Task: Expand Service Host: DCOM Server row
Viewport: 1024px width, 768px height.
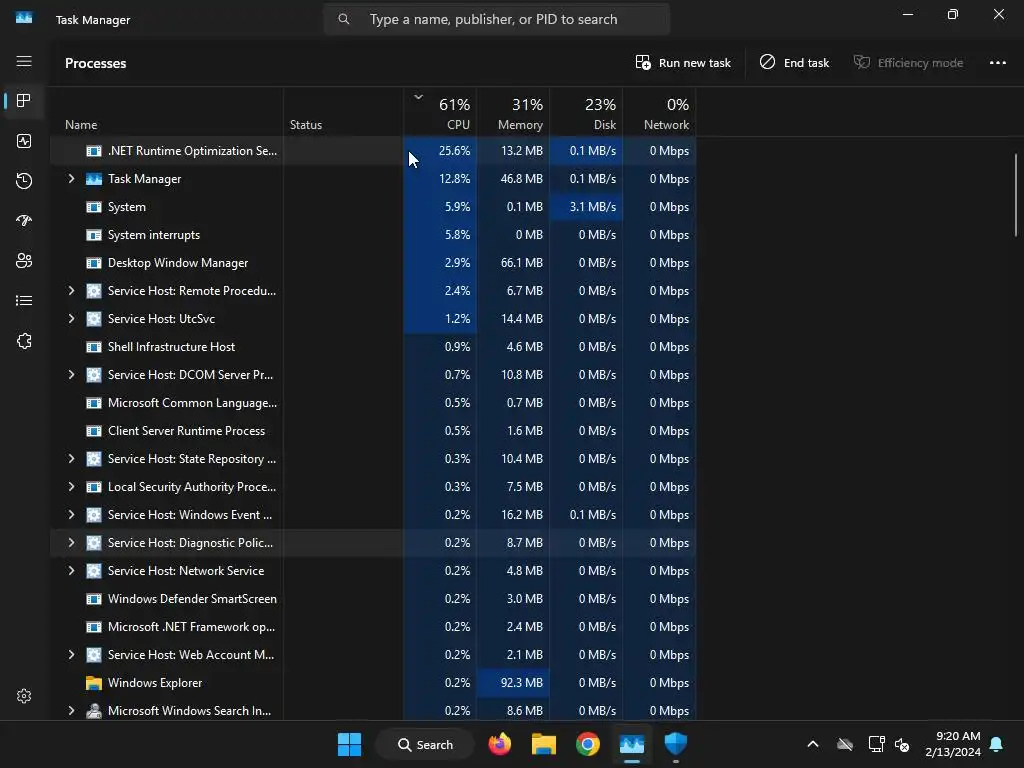Action: [71, 375]
